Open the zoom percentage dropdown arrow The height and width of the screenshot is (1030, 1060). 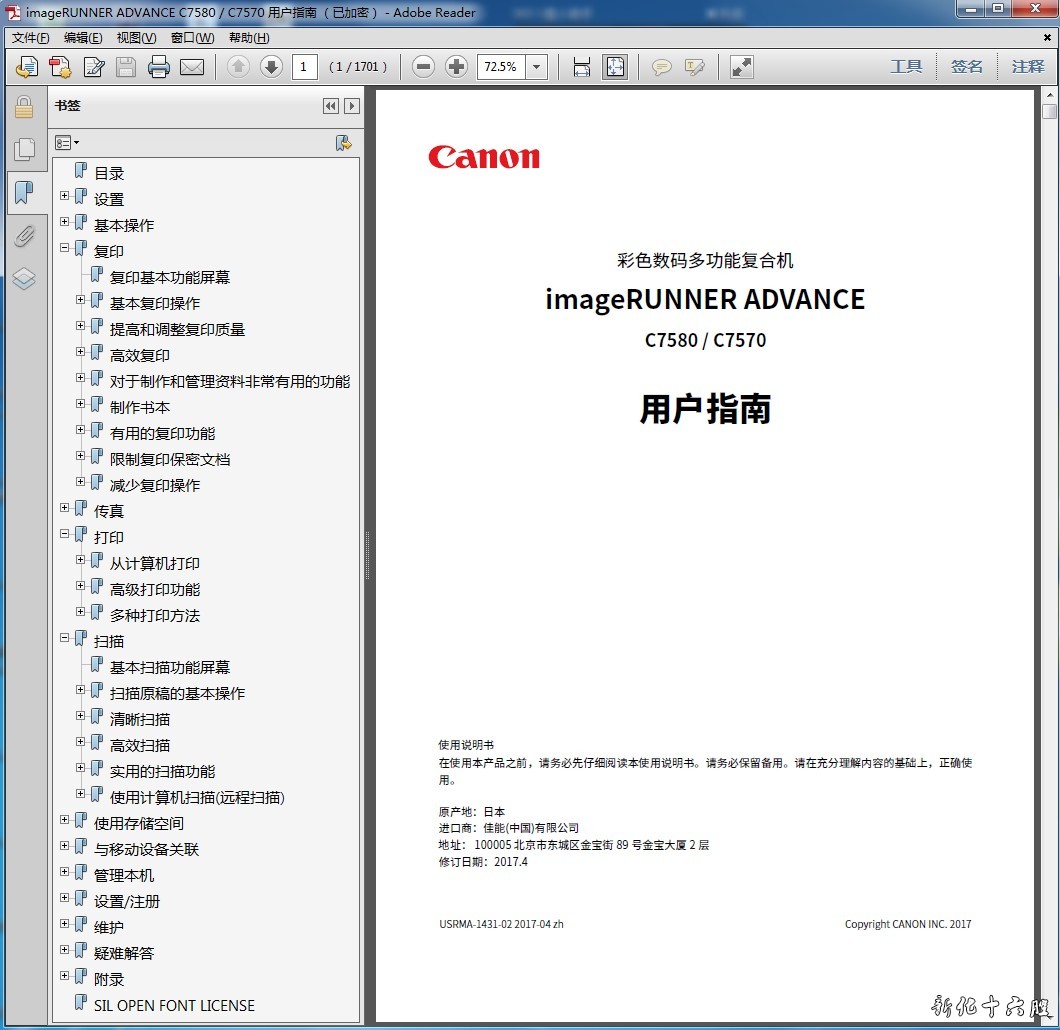pos(537,67)
